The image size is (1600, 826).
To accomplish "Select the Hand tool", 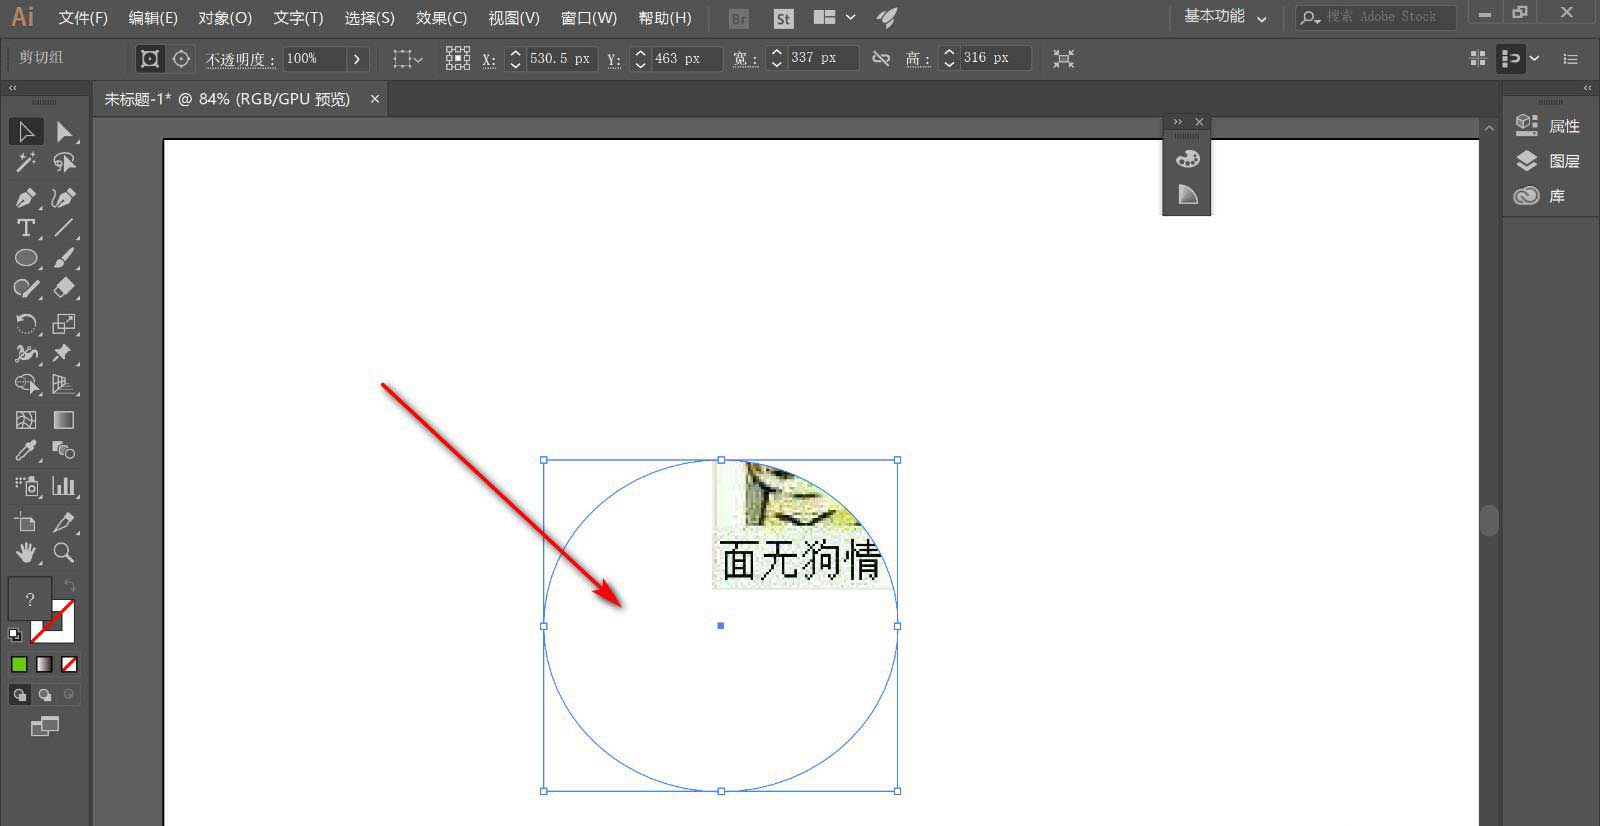I will click(26, 552).
